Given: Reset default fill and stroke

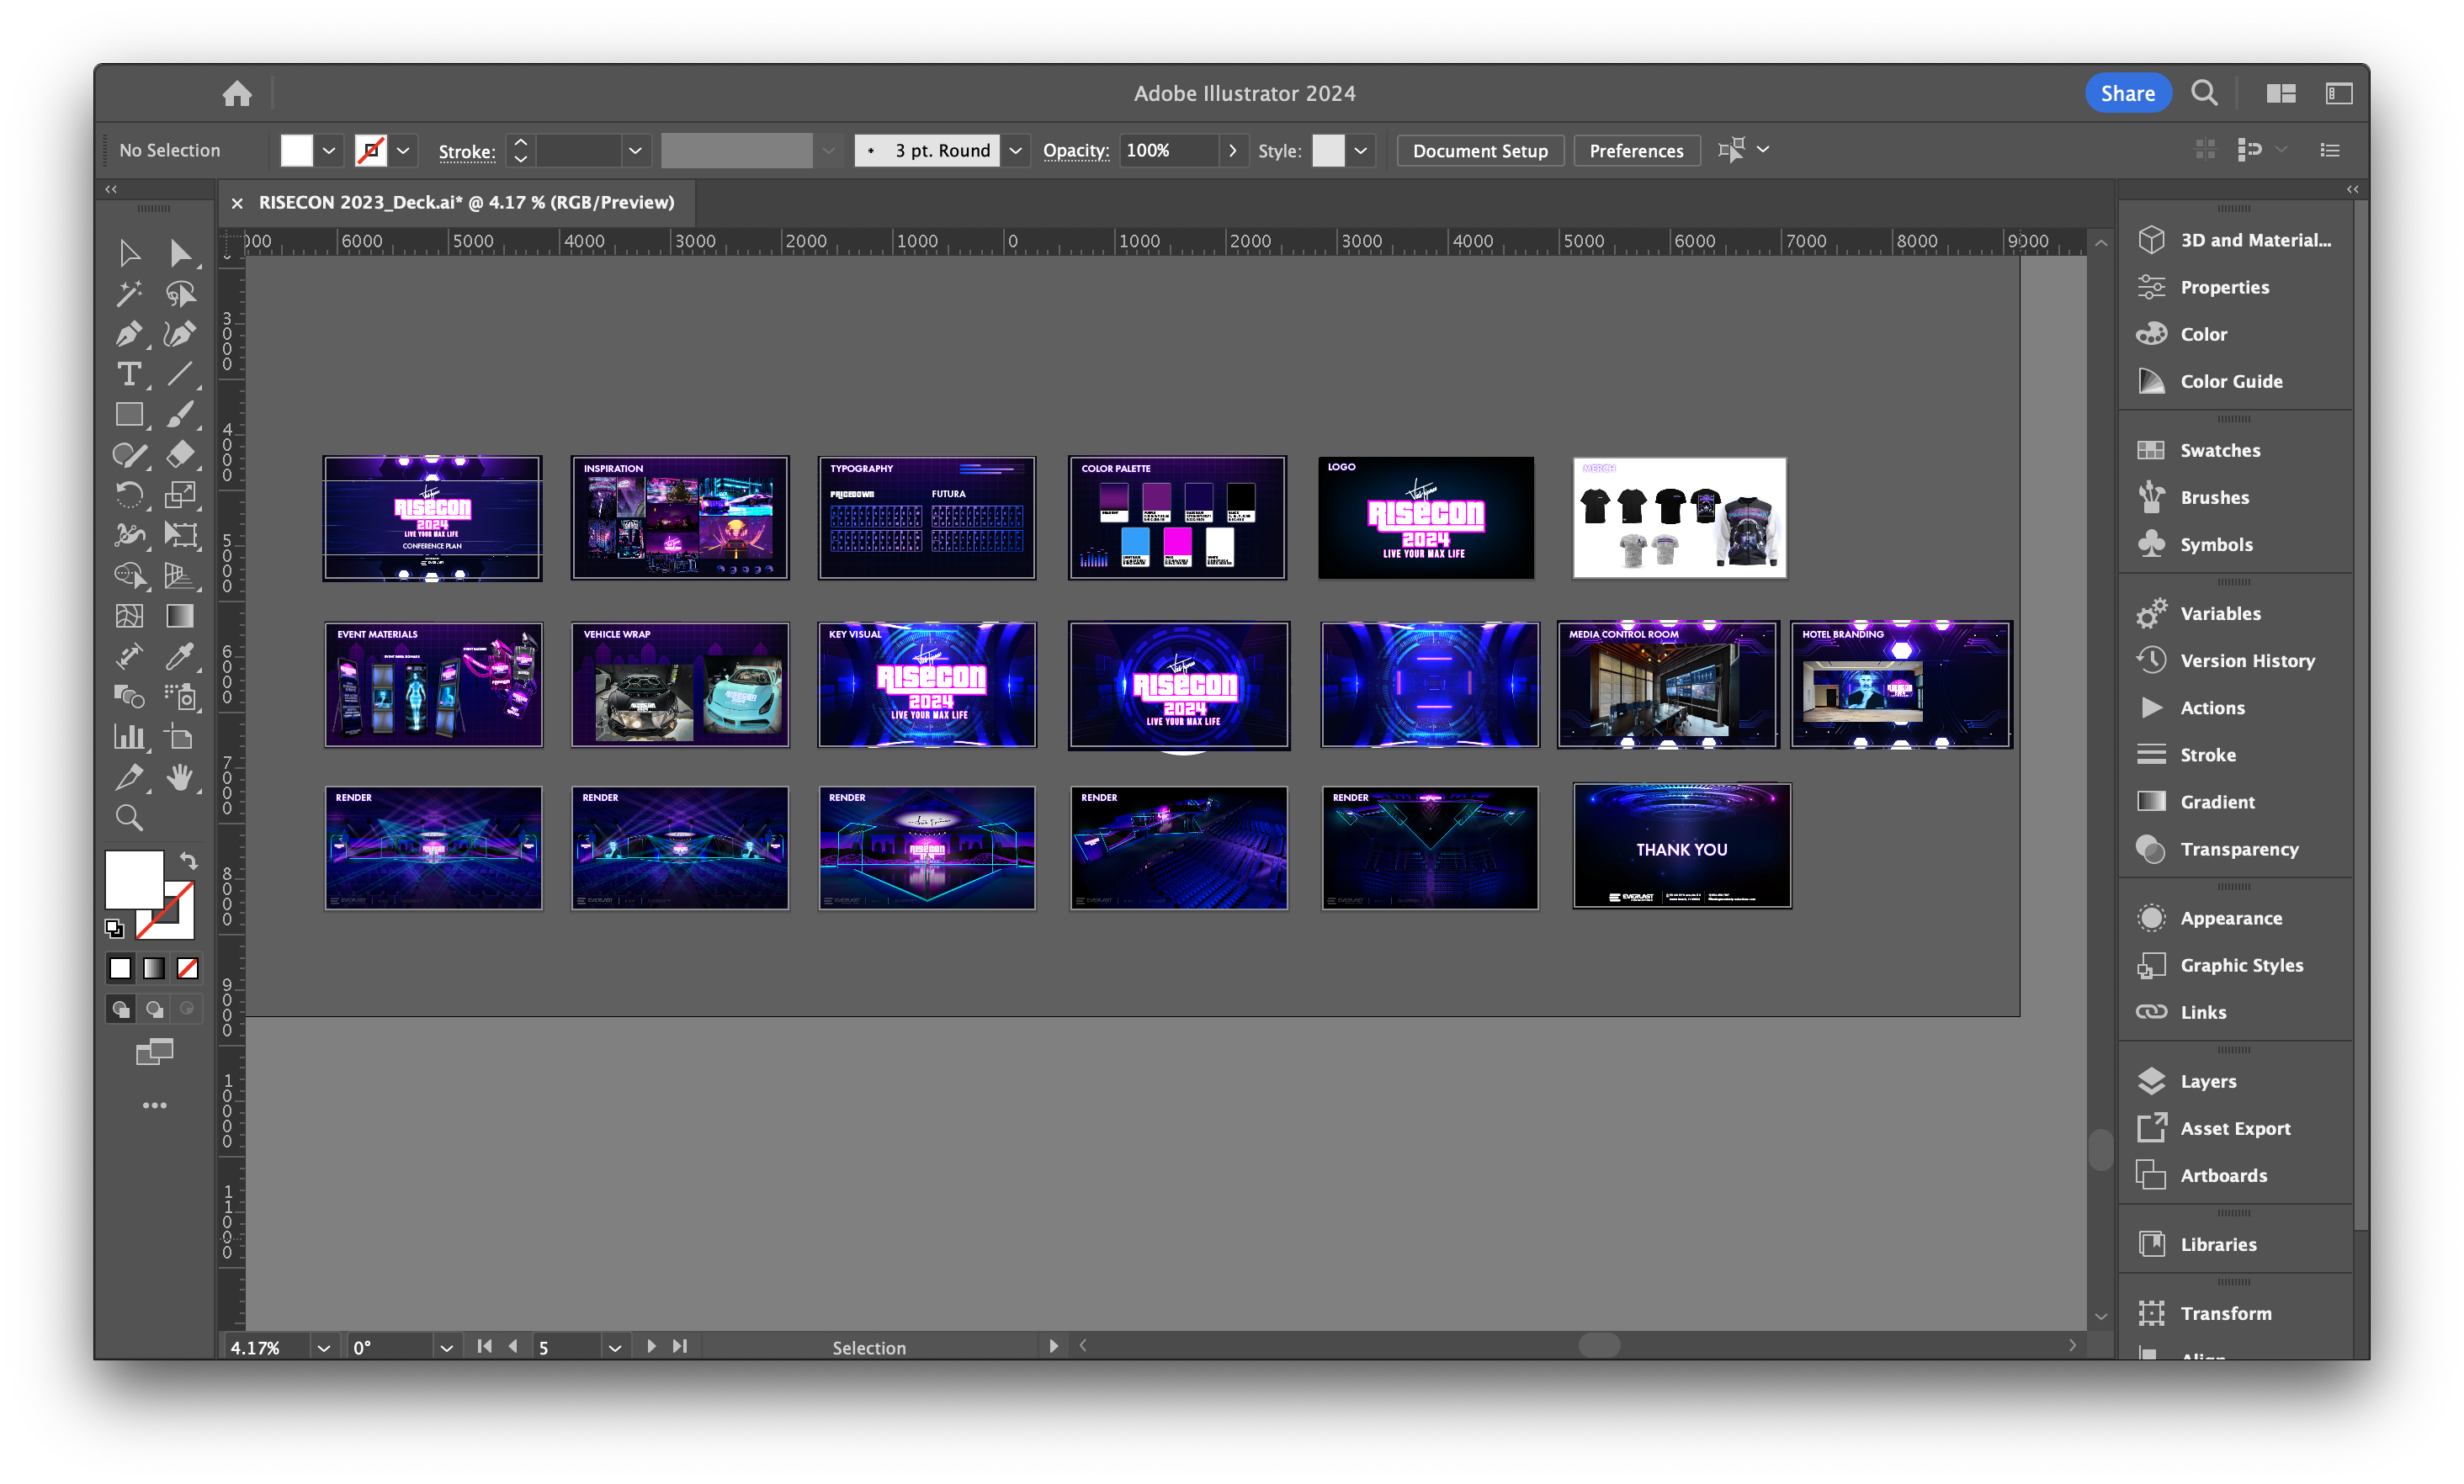Looking at the screenshot, I should pyautogui.click(x=114, y=929).
